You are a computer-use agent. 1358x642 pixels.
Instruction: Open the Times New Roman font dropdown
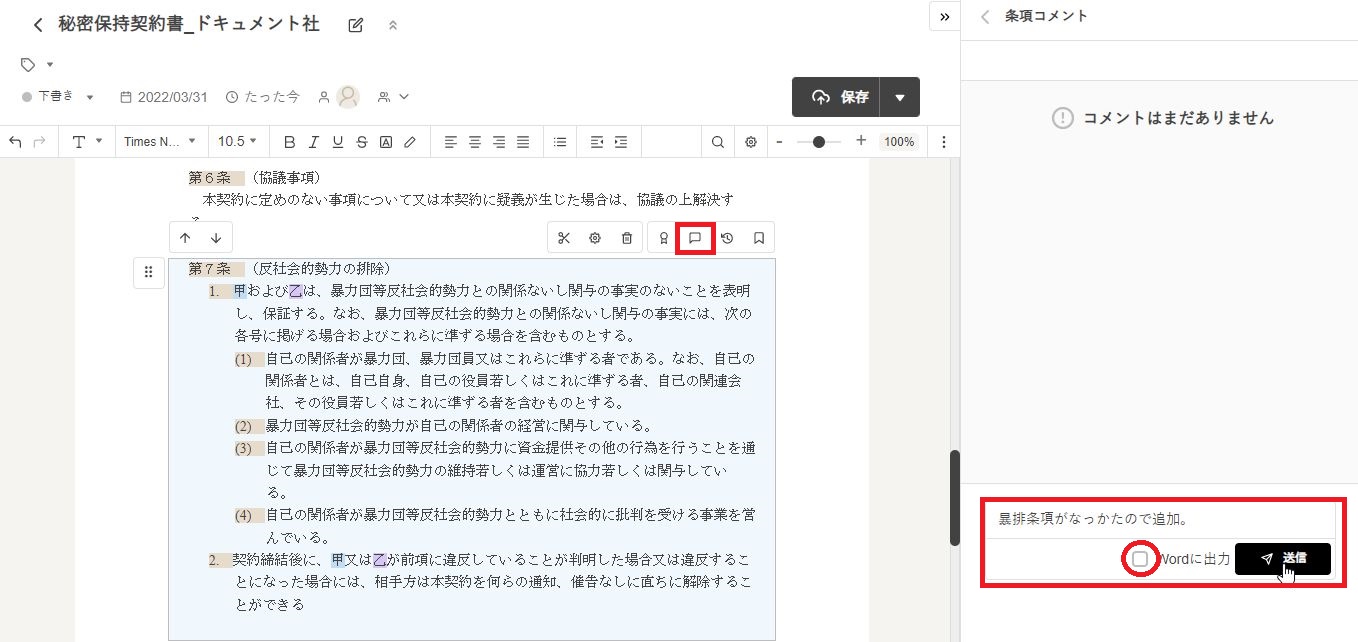point(160,142)
